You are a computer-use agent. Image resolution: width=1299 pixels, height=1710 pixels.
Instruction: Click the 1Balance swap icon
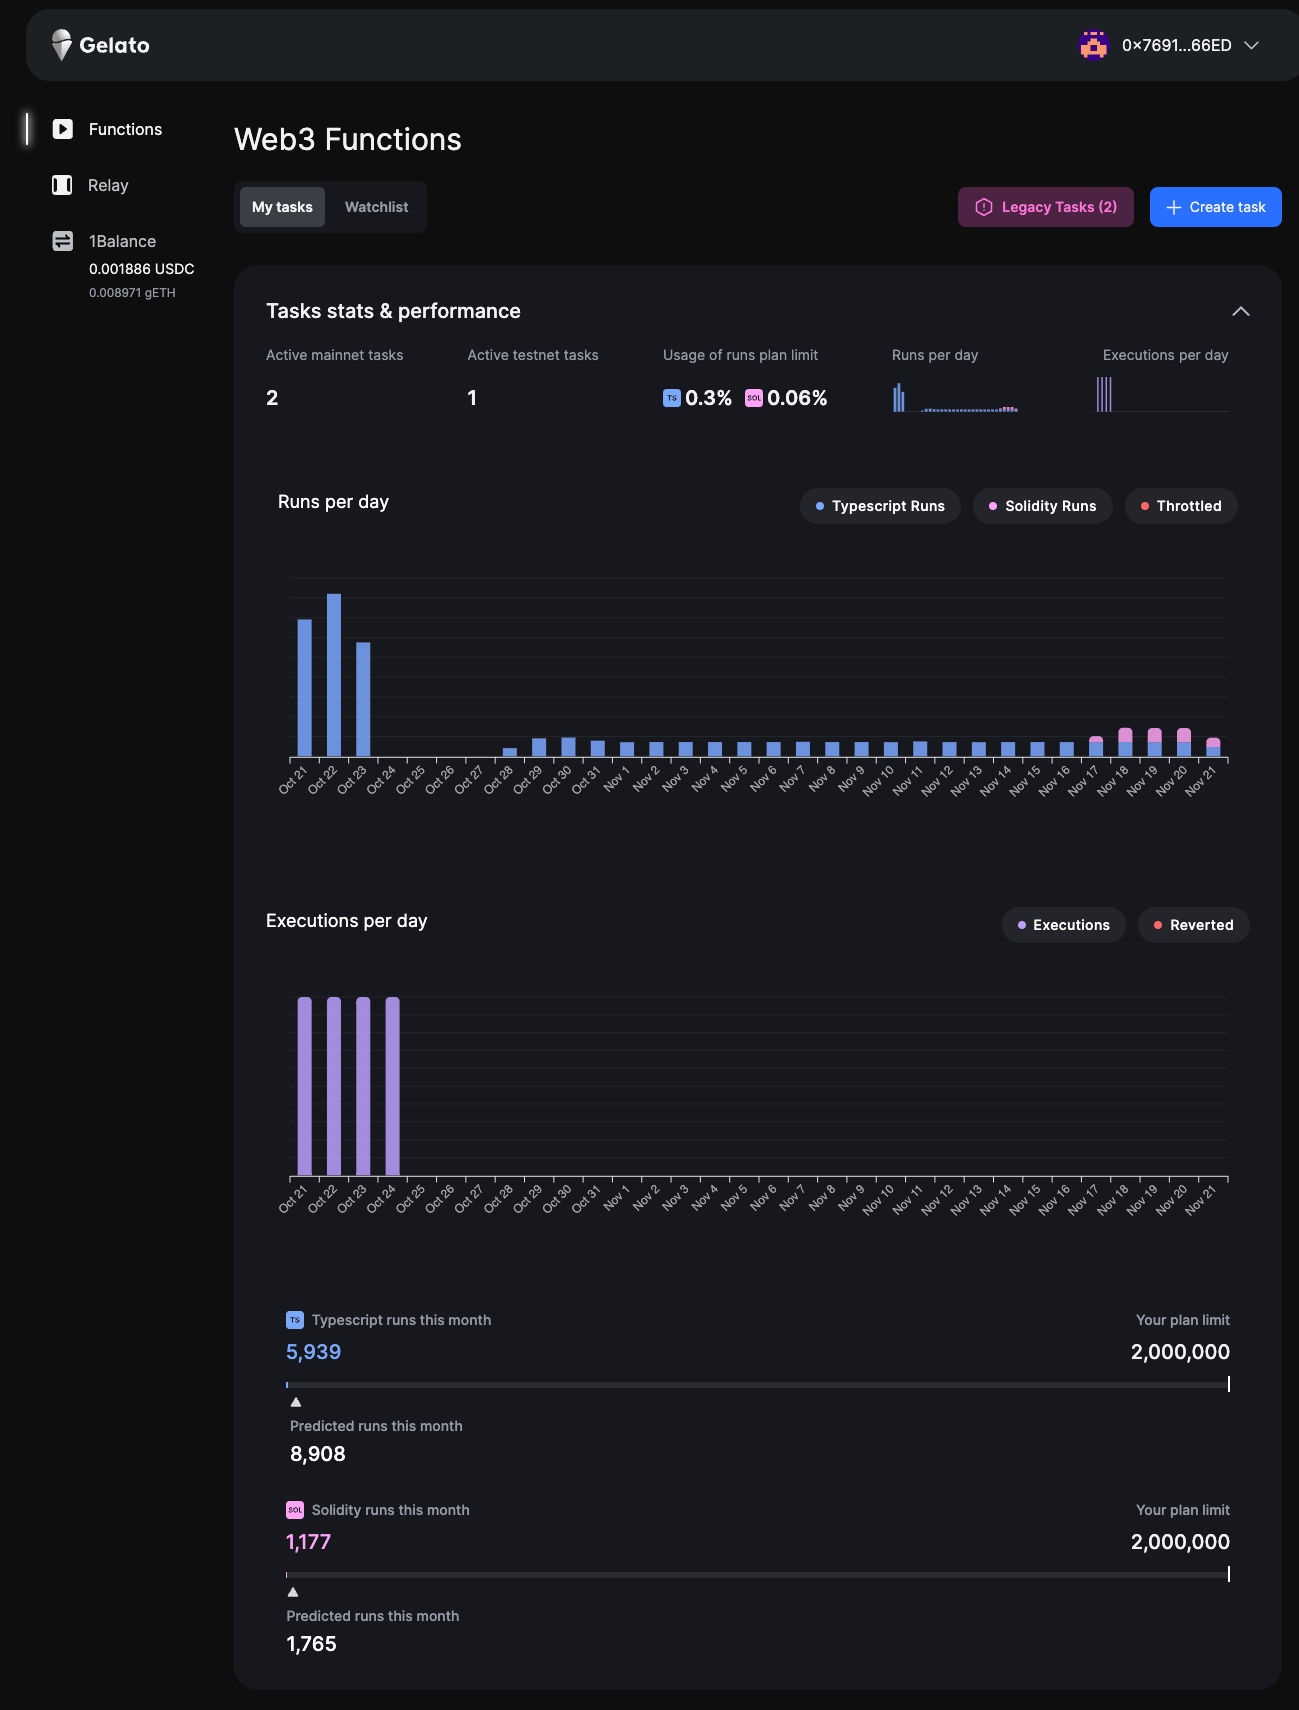[x=62, y=241]
